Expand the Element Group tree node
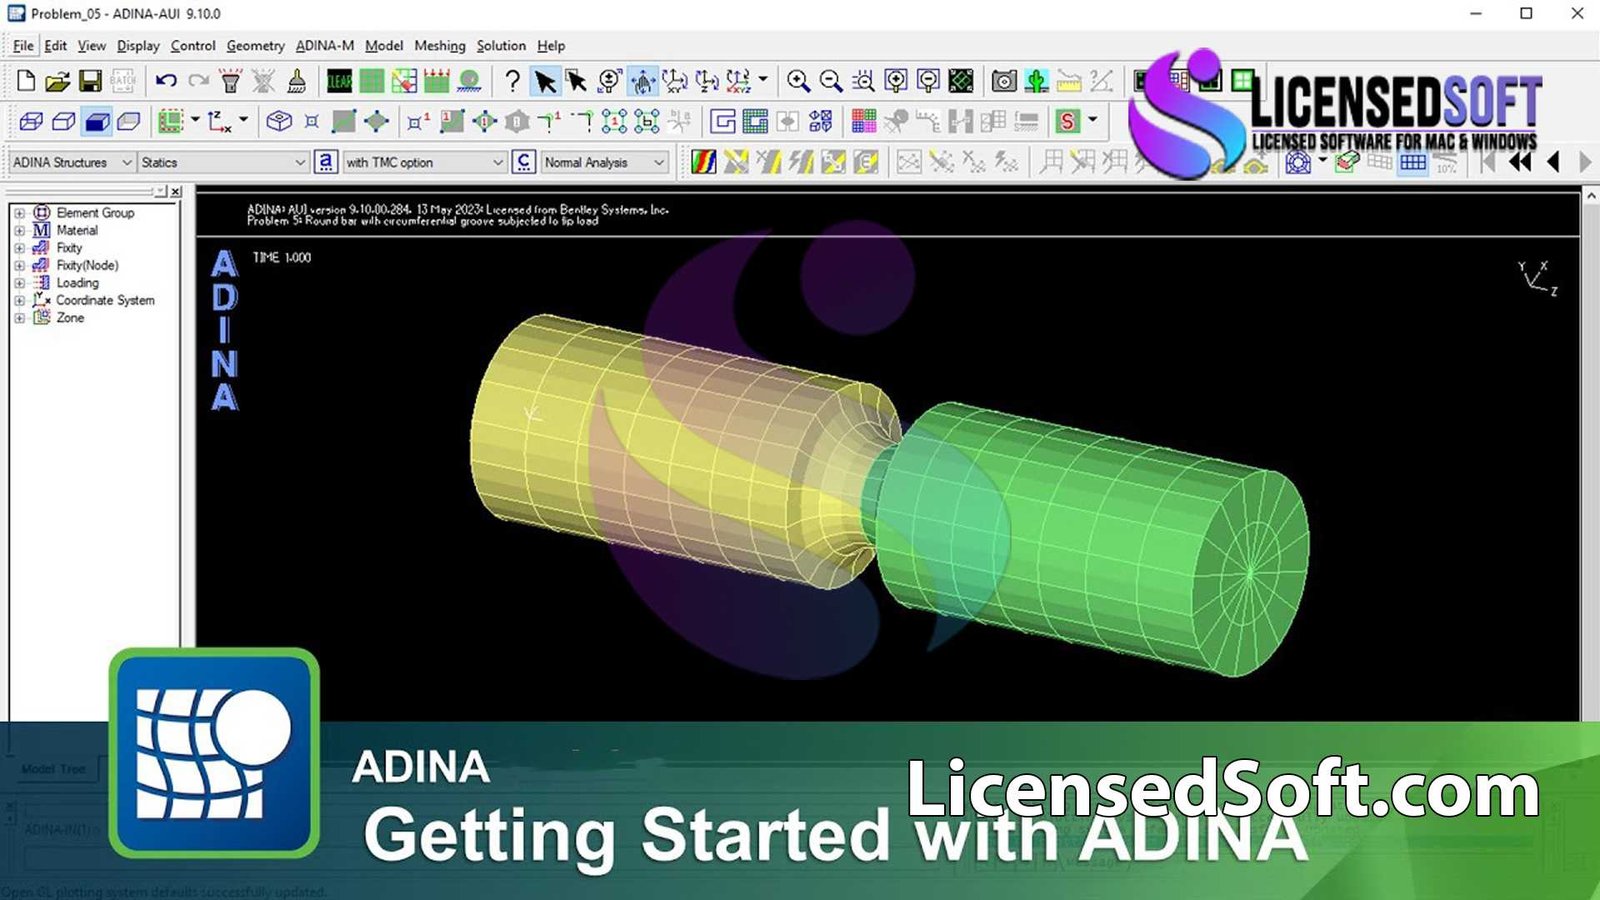Screen dimensions: 1600x900 [x=19, y=213]
